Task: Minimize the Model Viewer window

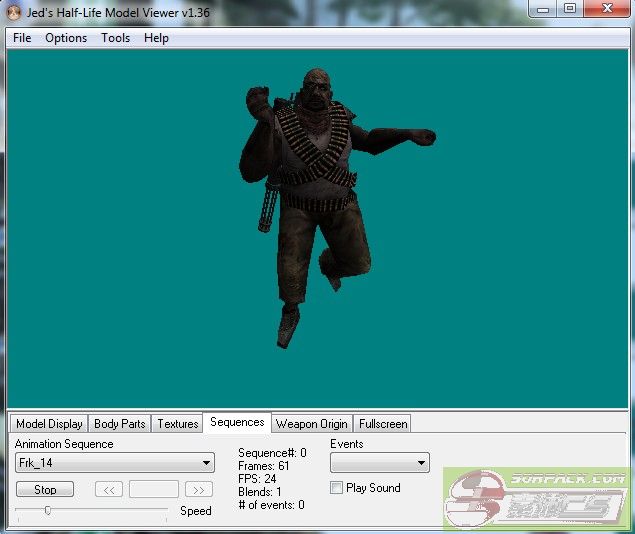Action: pyautogui.click(x=543, y=9)
